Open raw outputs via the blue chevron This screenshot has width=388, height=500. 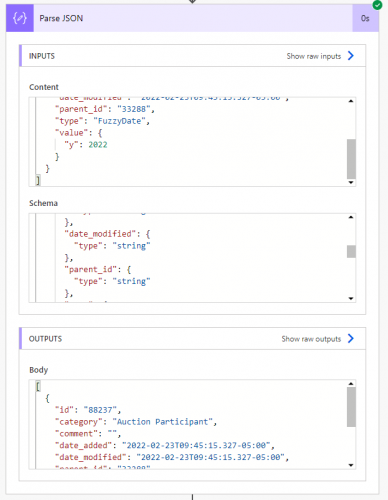(x=351, y=339)
